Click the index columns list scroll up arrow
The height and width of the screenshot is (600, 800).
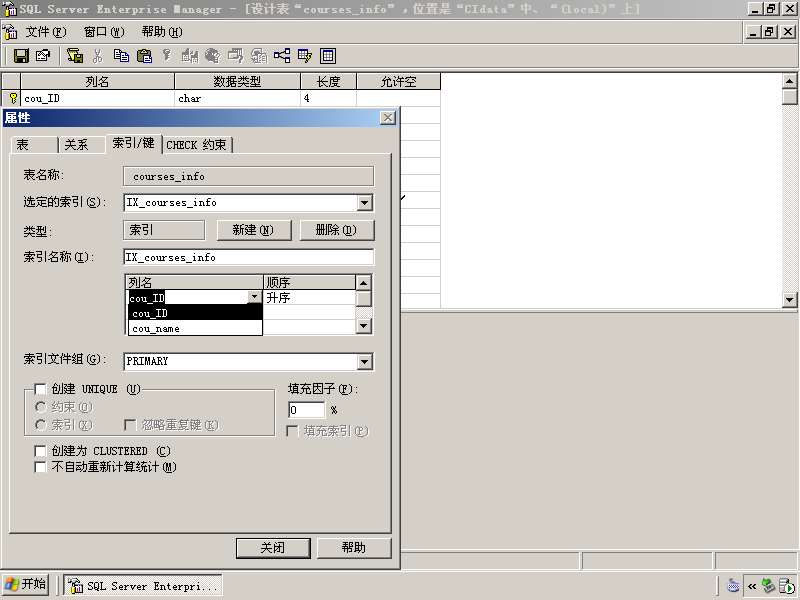363,283
